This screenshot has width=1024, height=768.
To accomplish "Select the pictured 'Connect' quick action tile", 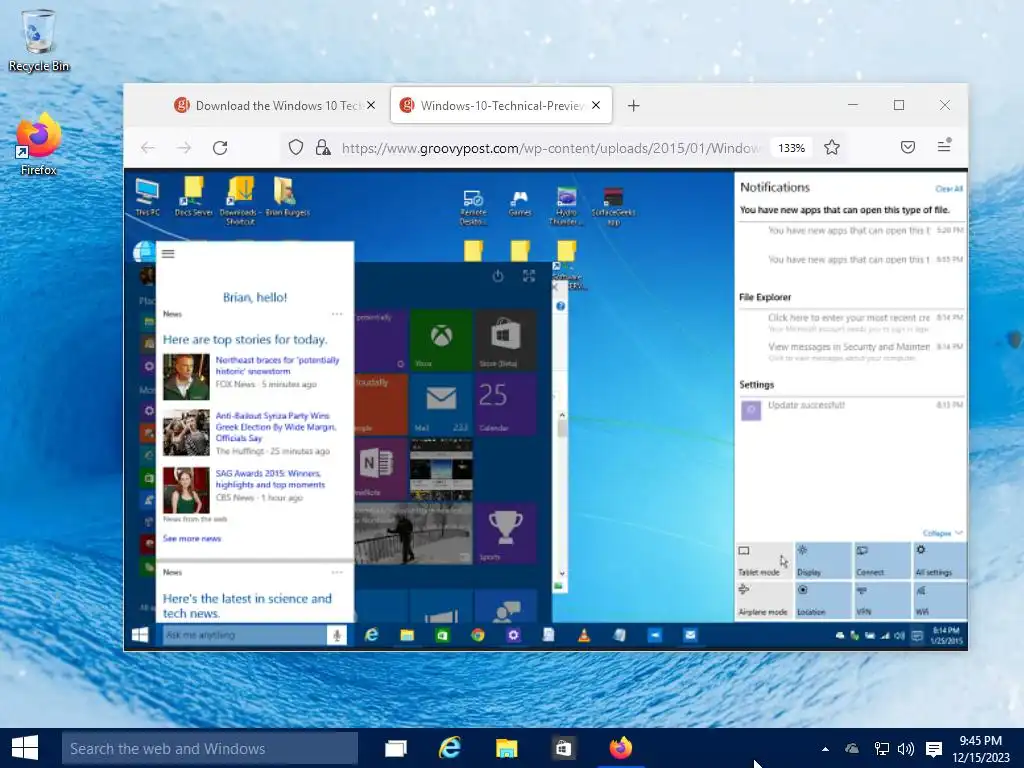I will (882, 560).
